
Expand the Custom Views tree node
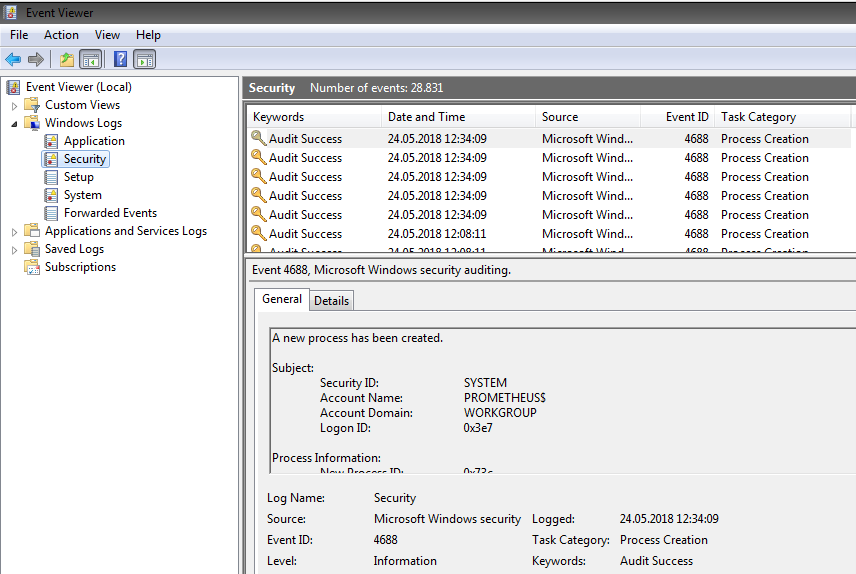coord(14,105)
